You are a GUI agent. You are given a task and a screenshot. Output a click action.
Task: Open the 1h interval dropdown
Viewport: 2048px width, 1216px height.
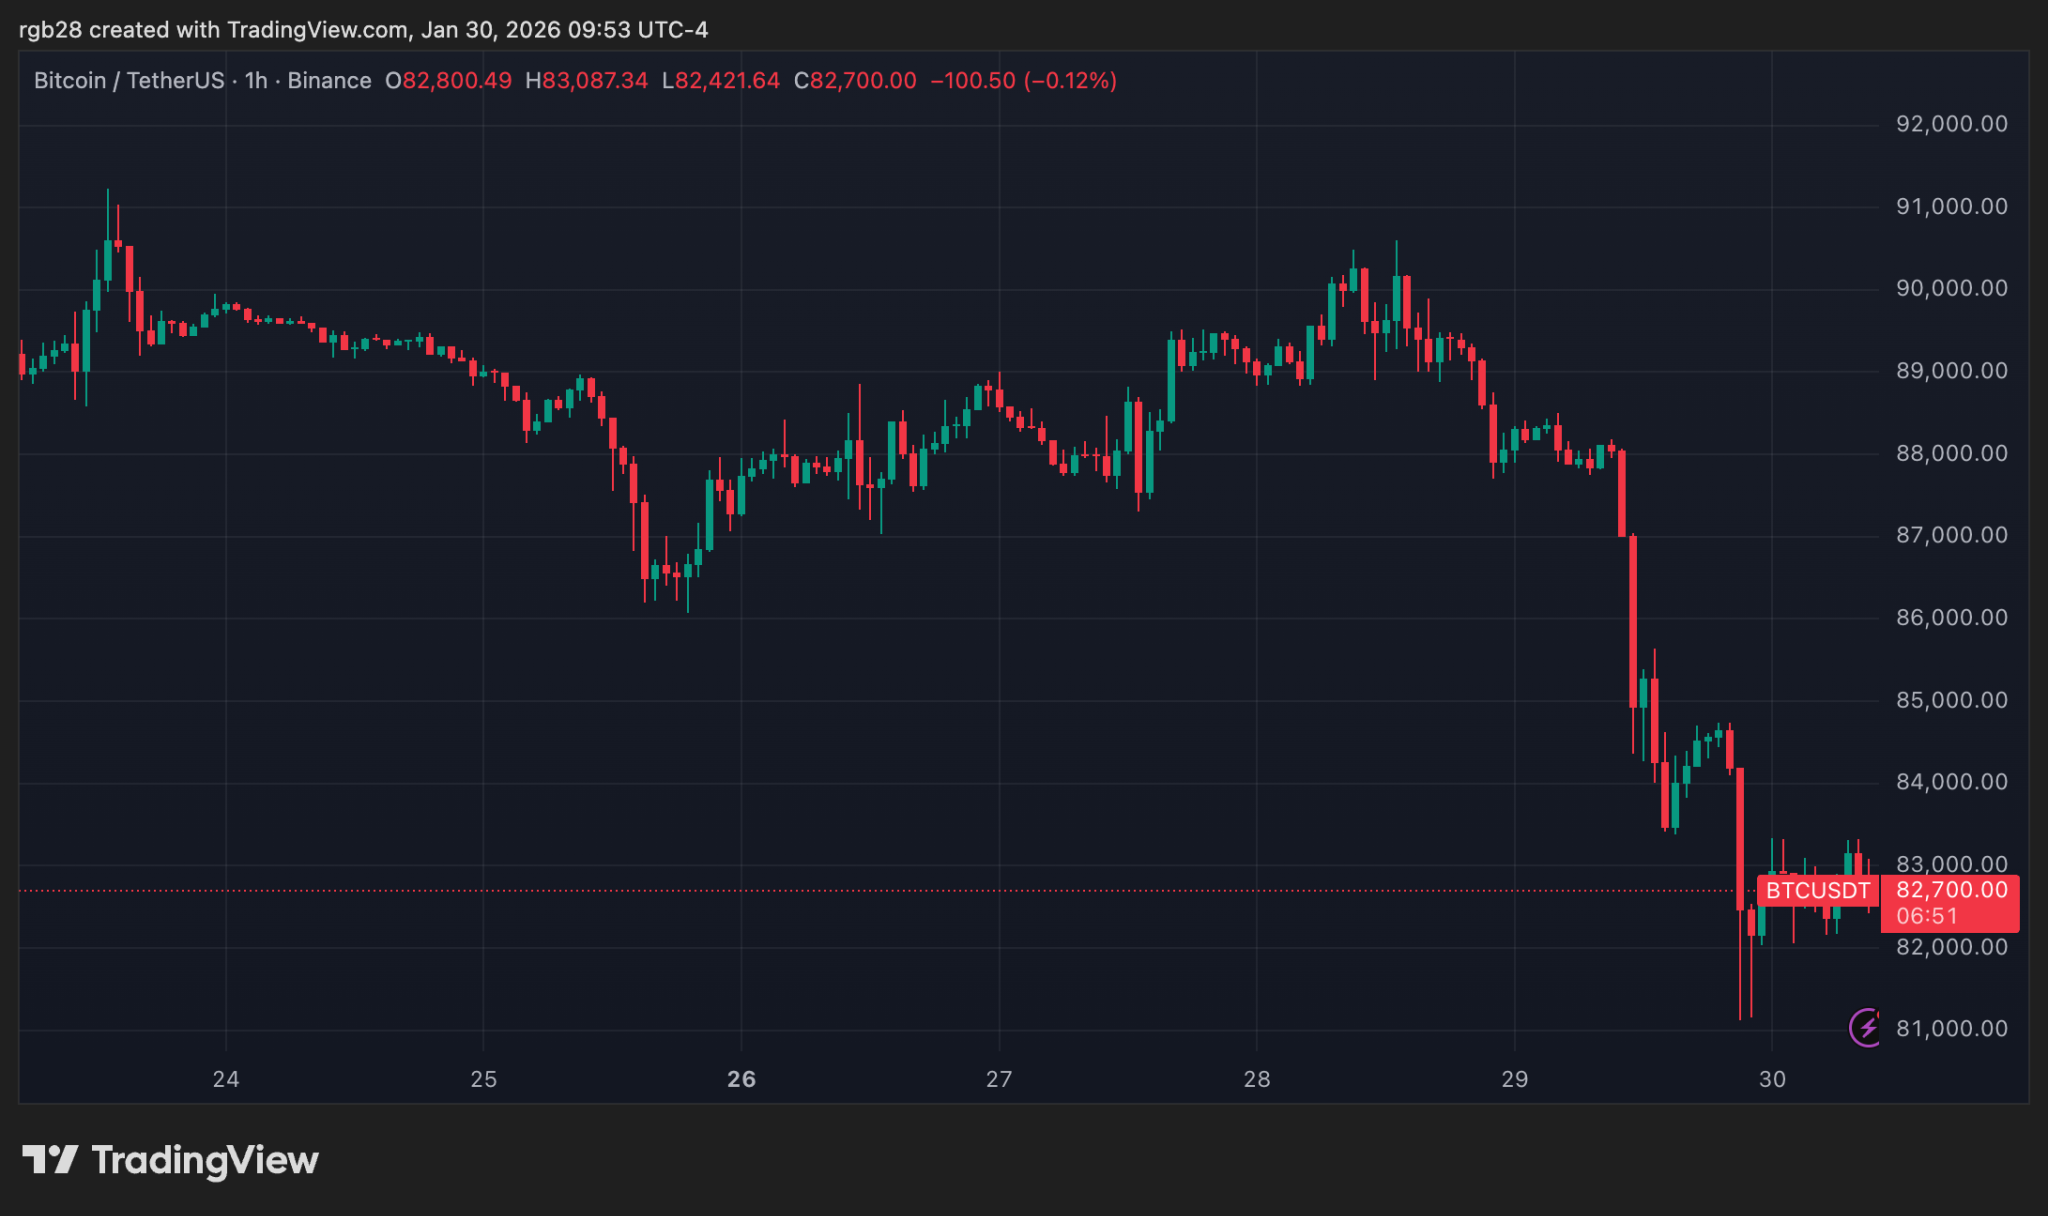click(x=255, y=81)
